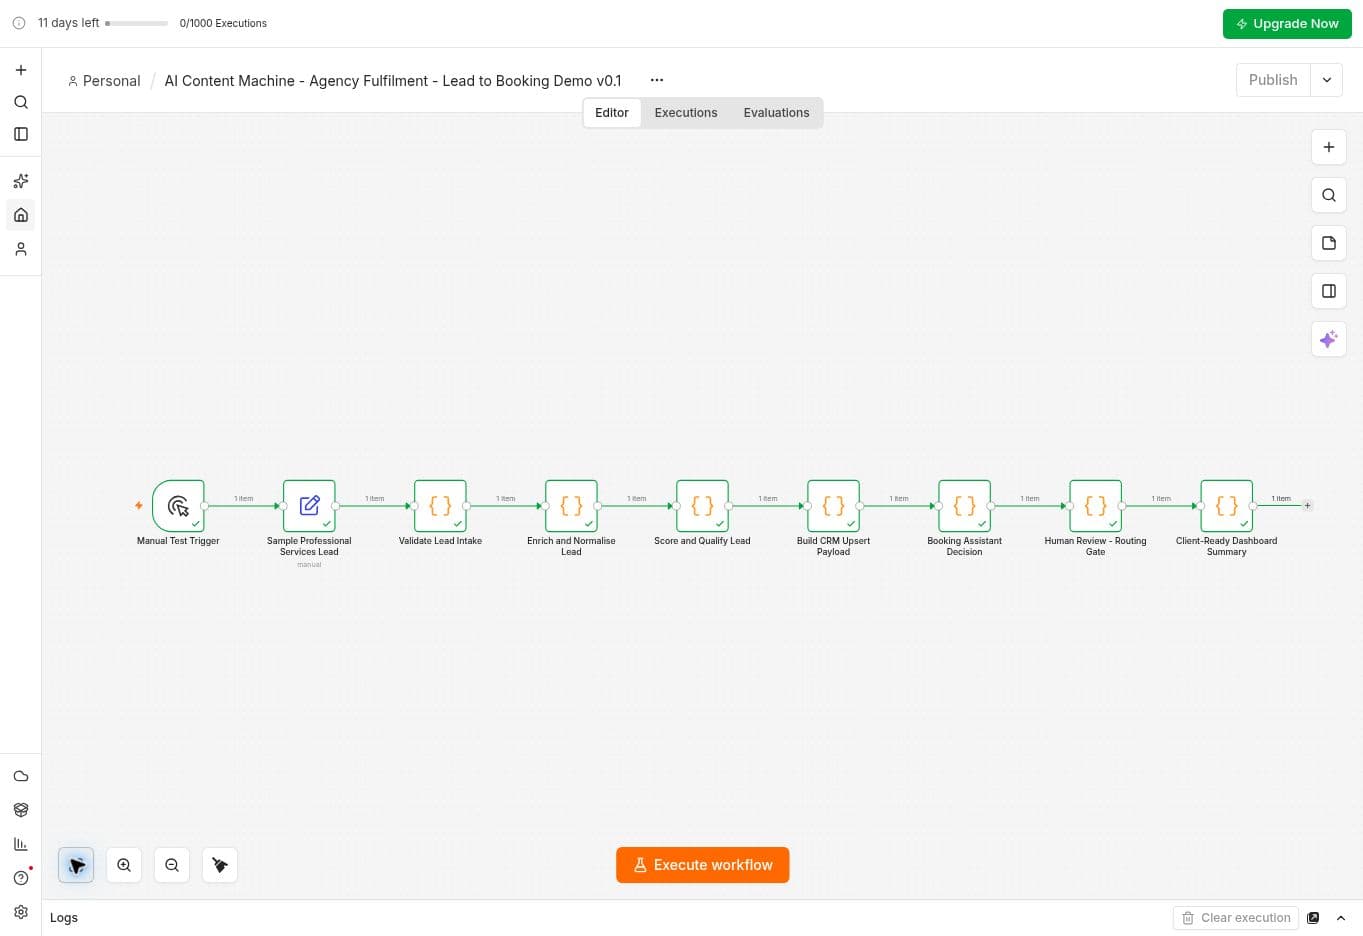Expand the Logs panel with the chevron

click(x=1341, y=918)
